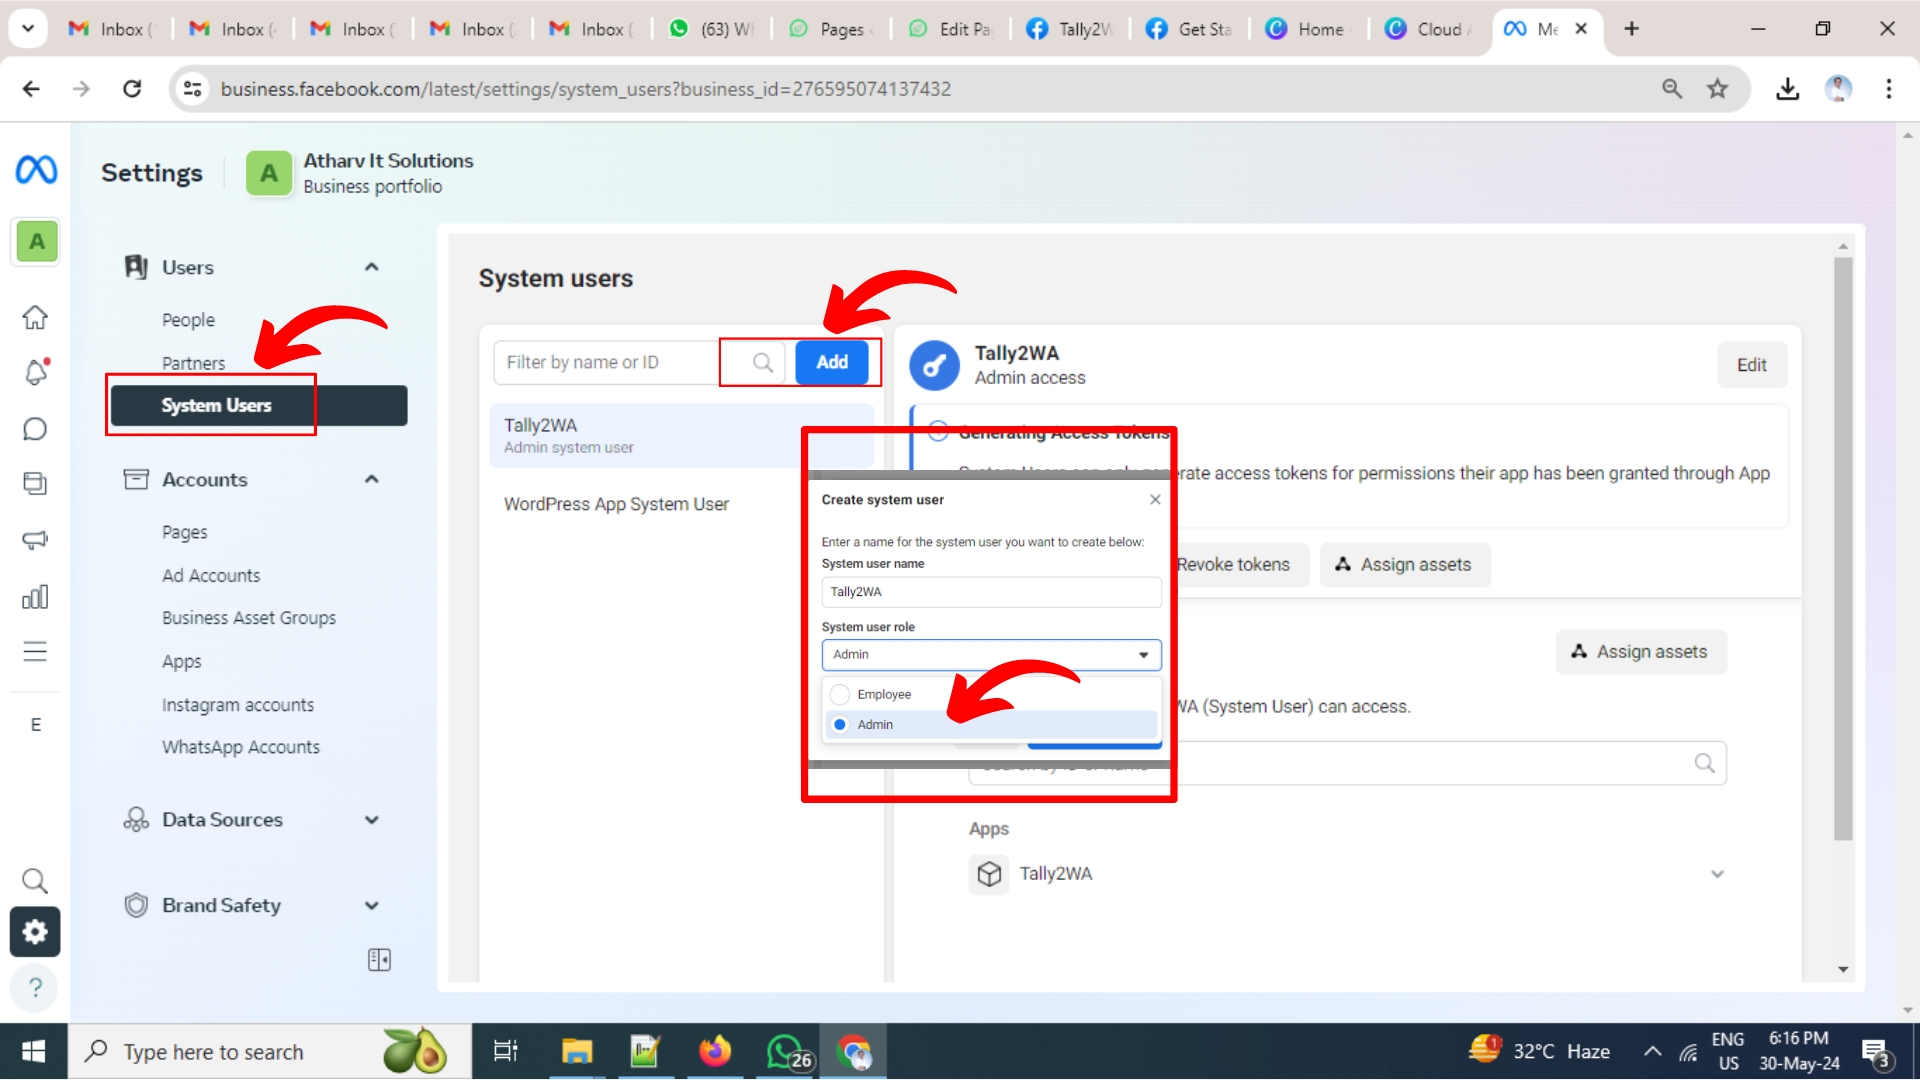Click the browser zoom magnifier icon
This screenshot has height=1080, width=1920.
point(1672,89)
